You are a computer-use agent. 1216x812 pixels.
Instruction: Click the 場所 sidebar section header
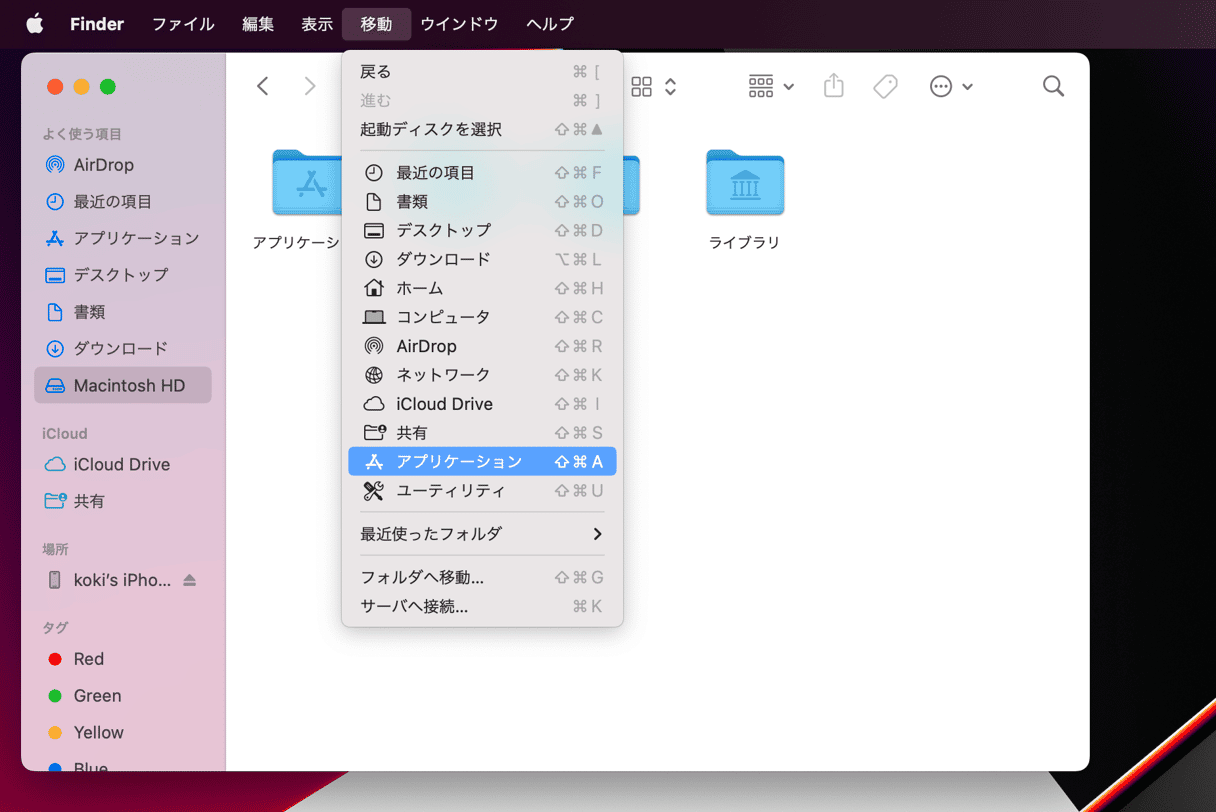pos(55,549)
